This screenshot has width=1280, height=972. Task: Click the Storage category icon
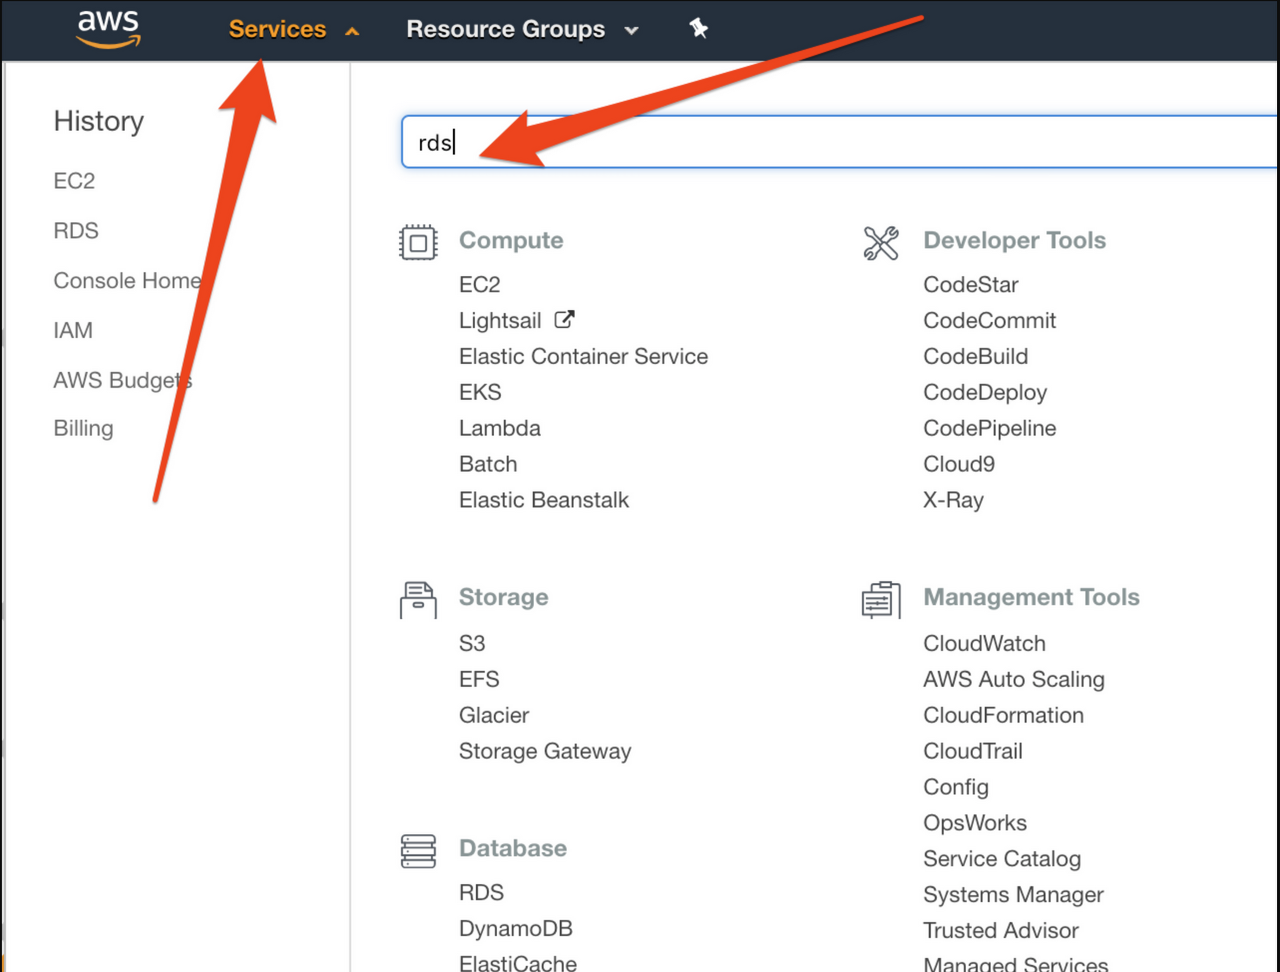tap(418, 600)
